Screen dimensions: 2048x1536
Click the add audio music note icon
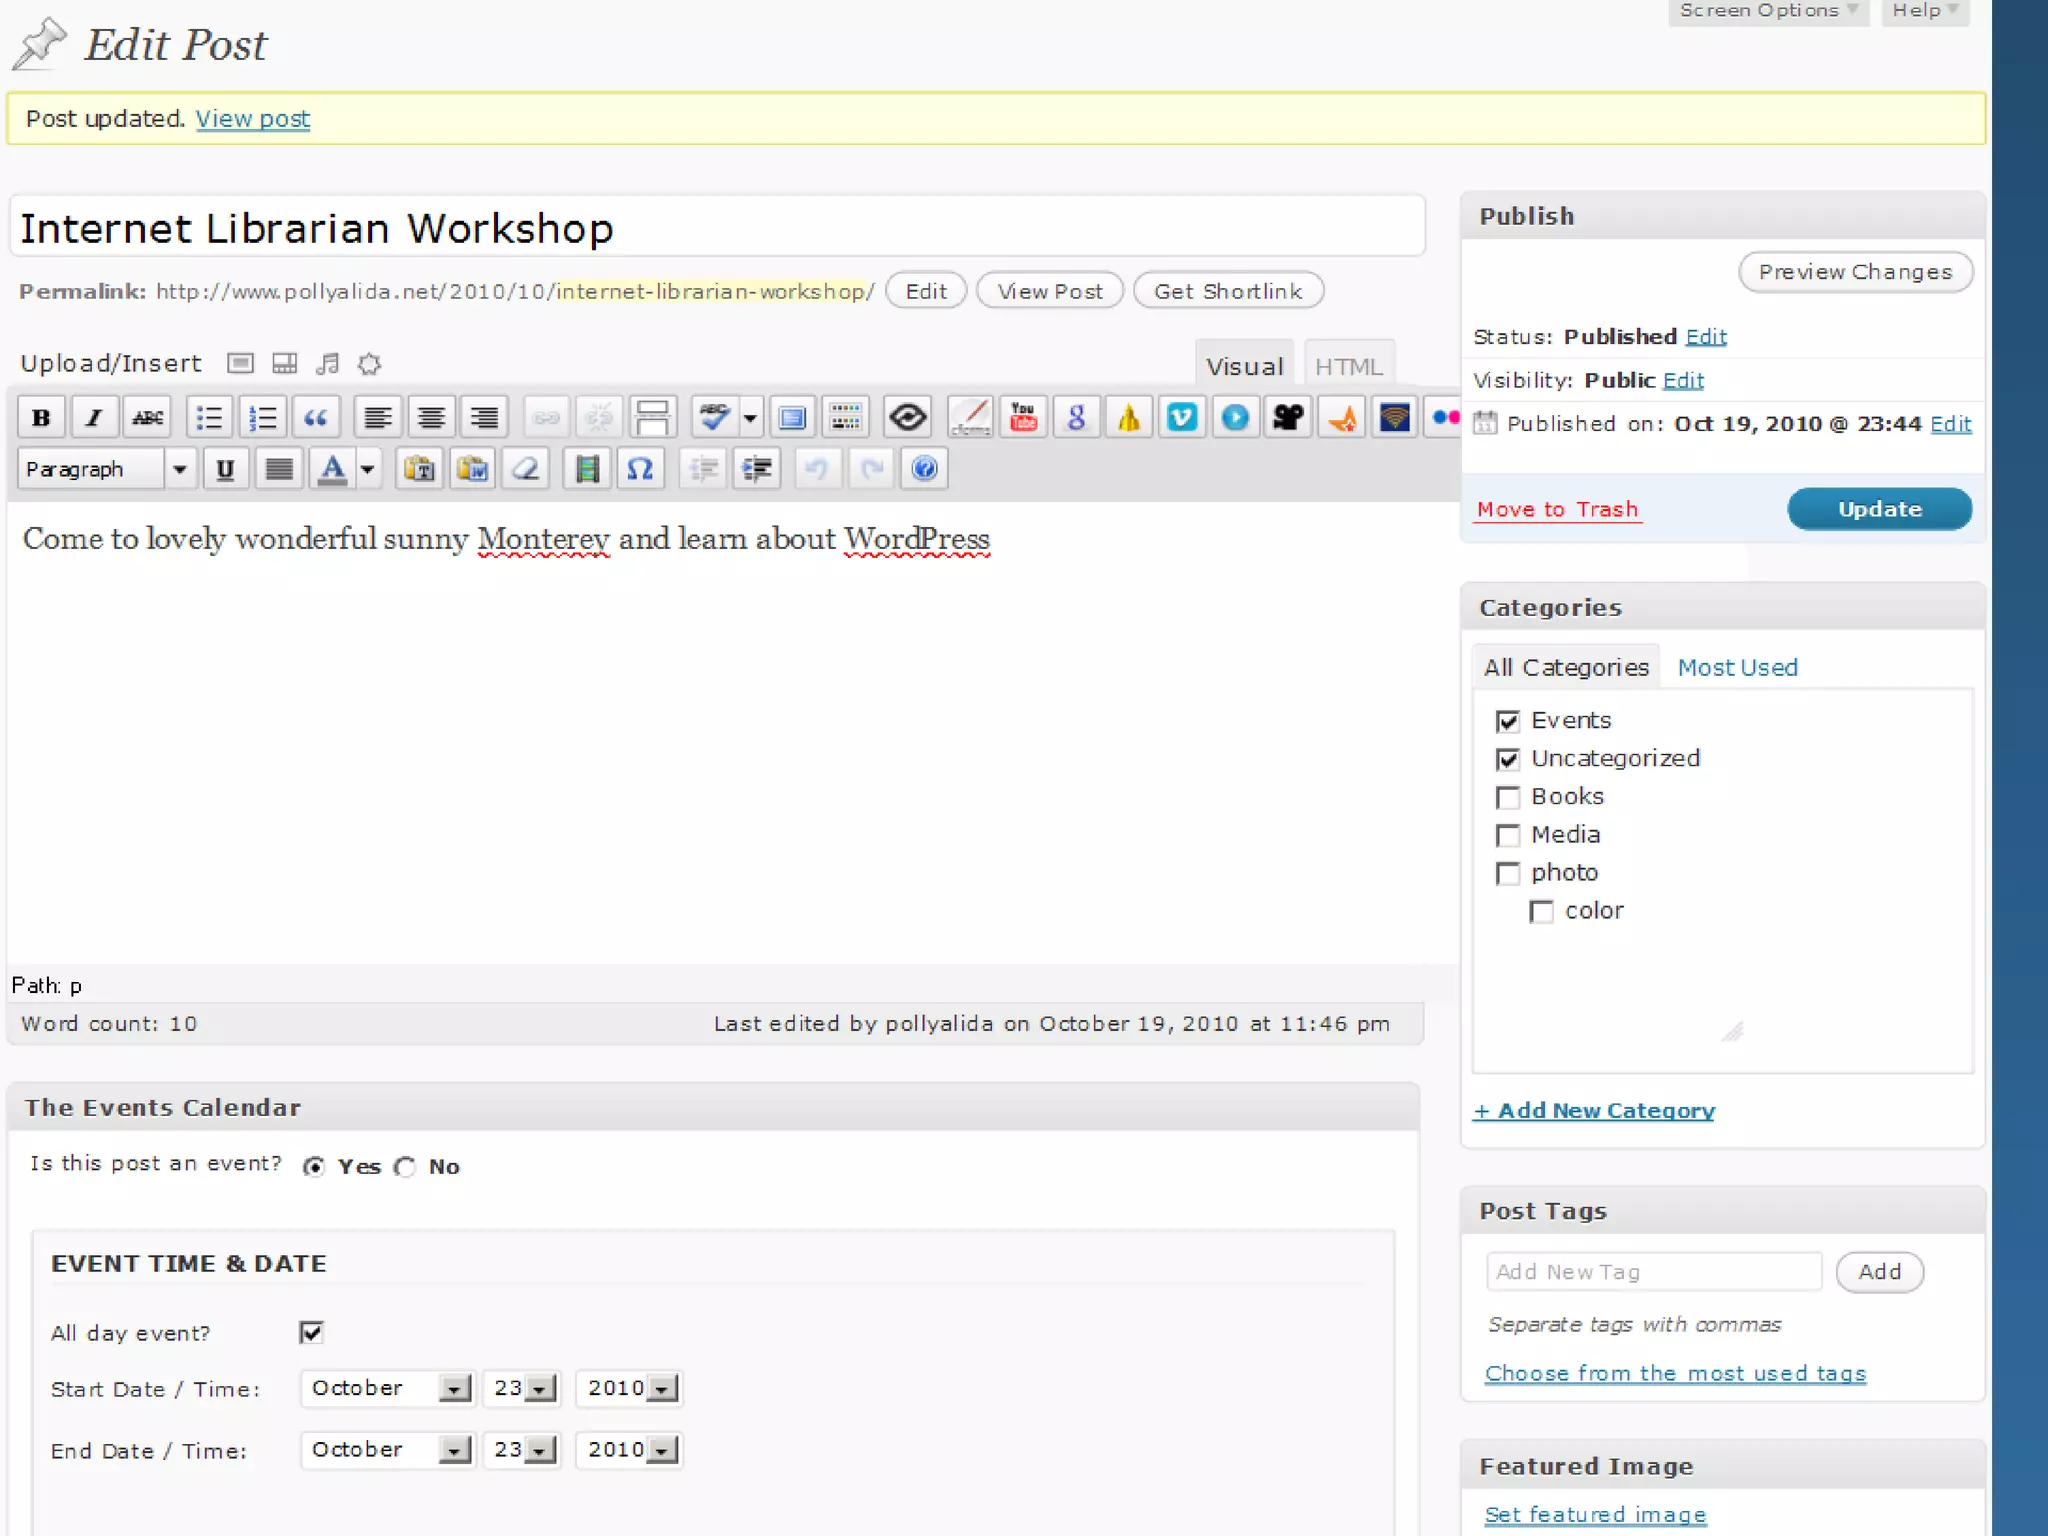pyautogui.click(x=327, y=364)
